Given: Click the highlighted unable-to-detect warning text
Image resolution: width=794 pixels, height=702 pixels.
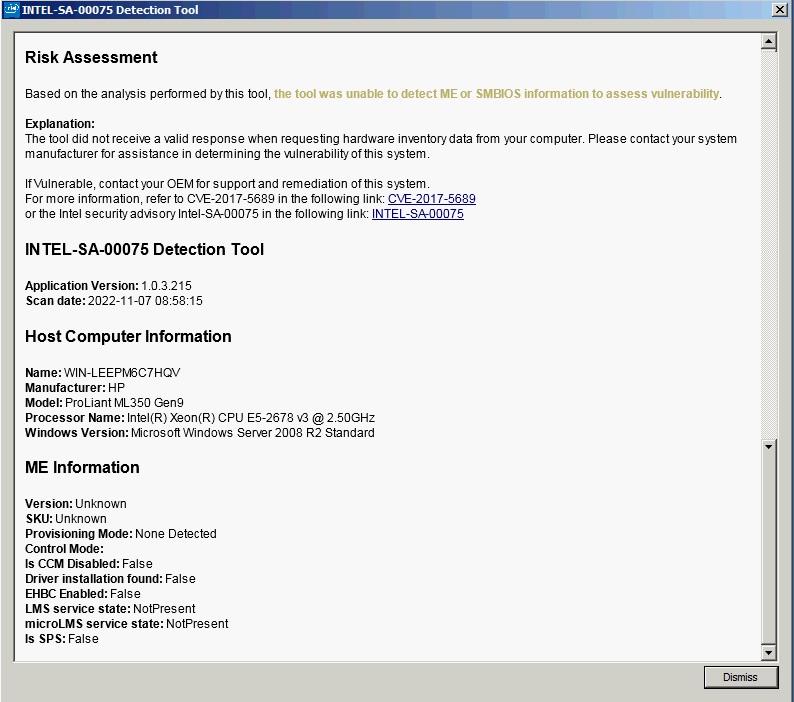Looking at the screenshot, I should [x=496, y=94].
